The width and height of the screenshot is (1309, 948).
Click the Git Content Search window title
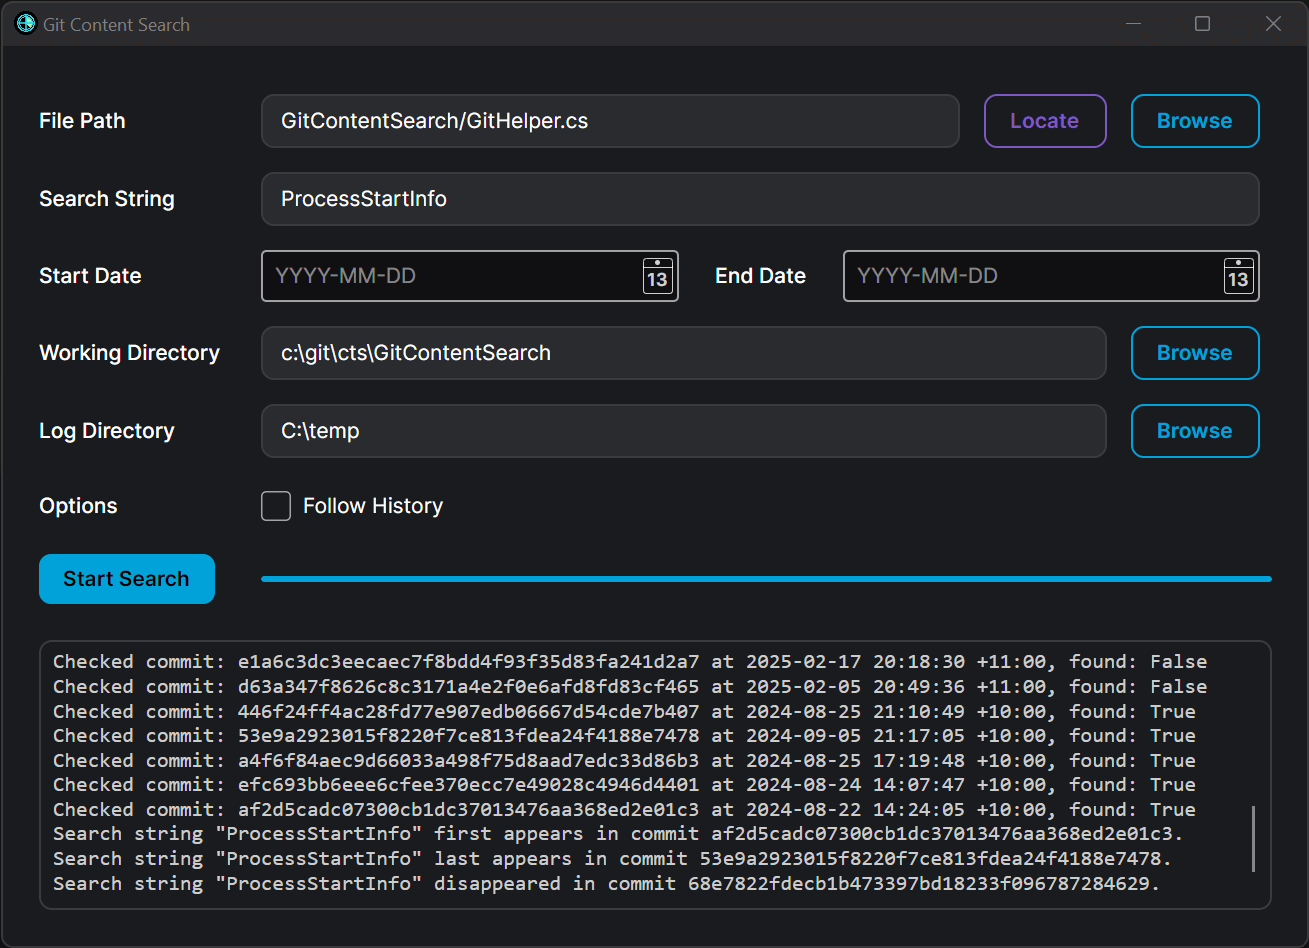coord(116,24)
